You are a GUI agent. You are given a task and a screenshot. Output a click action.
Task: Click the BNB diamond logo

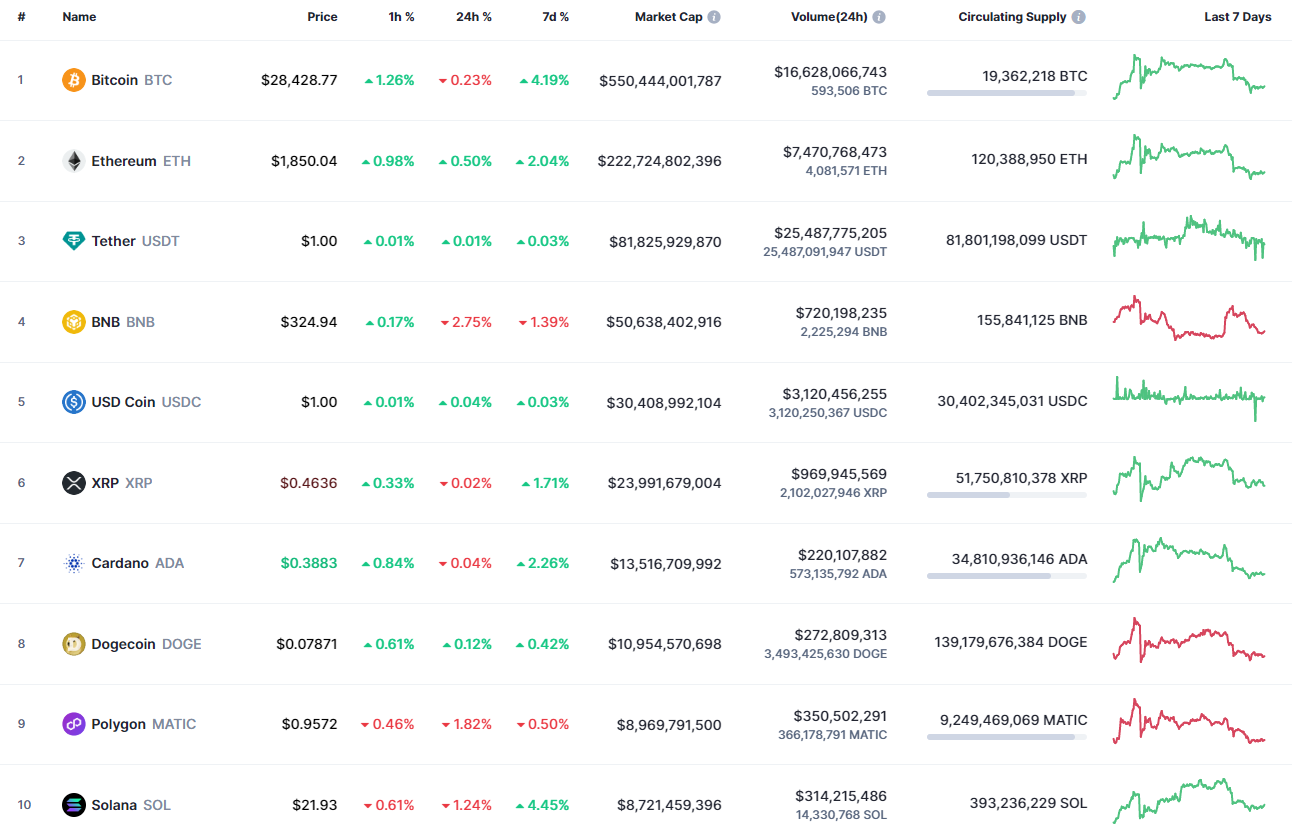coord(72,322)
